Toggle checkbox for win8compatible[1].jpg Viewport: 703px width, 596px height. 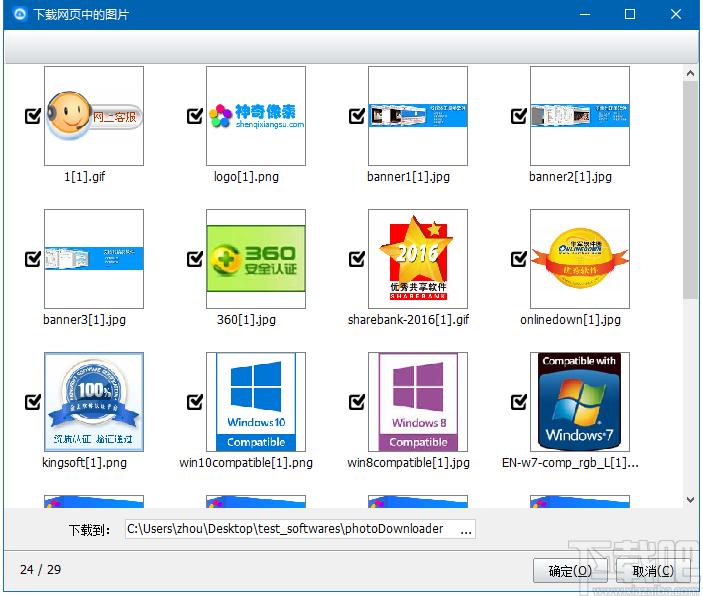click(x=357, y=402)
